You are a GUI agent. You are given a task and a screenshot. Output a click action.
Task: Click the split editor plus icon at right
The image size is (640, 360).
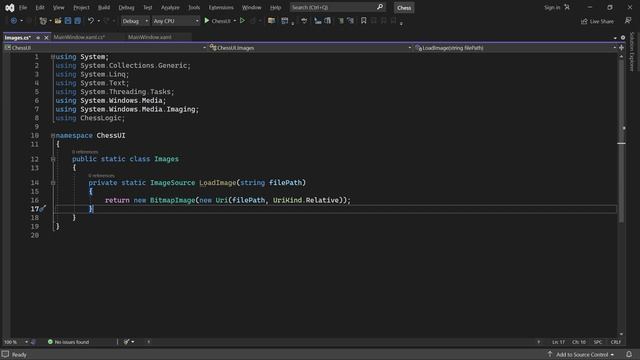(621, 48)
